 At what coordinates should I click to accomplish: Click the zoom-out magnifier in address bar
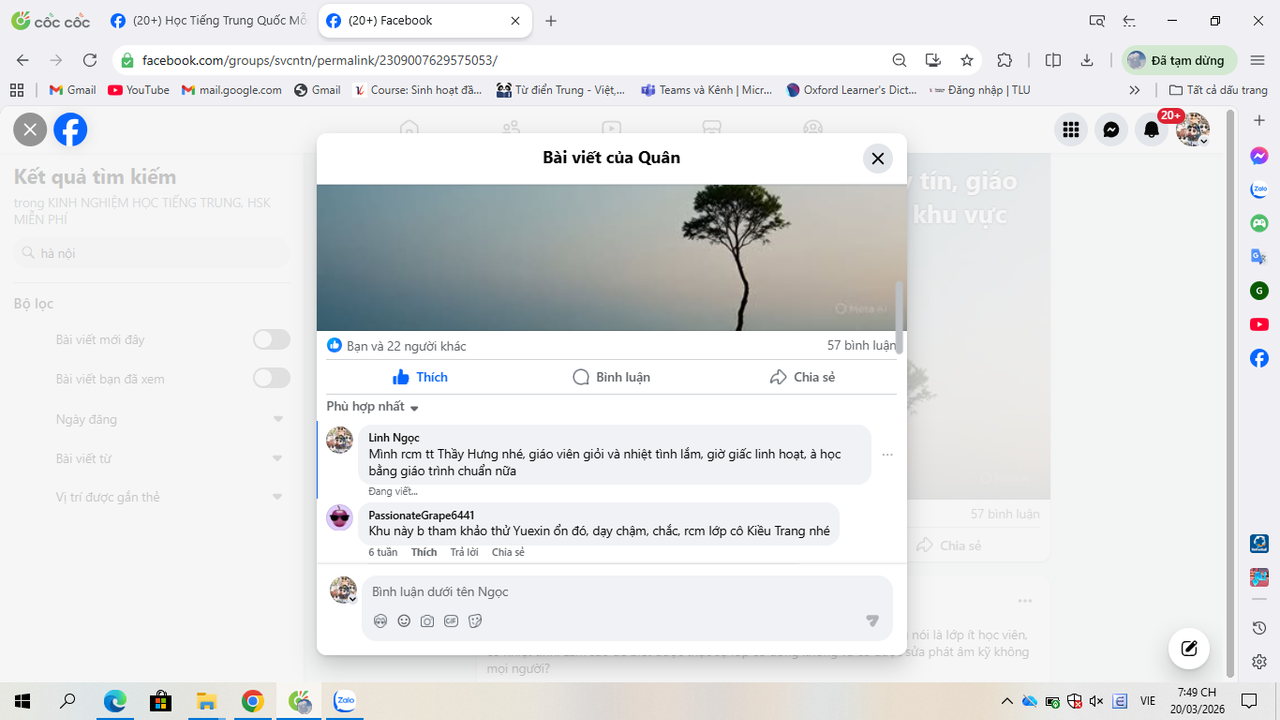pyautogui.click(x=899, y=60)
